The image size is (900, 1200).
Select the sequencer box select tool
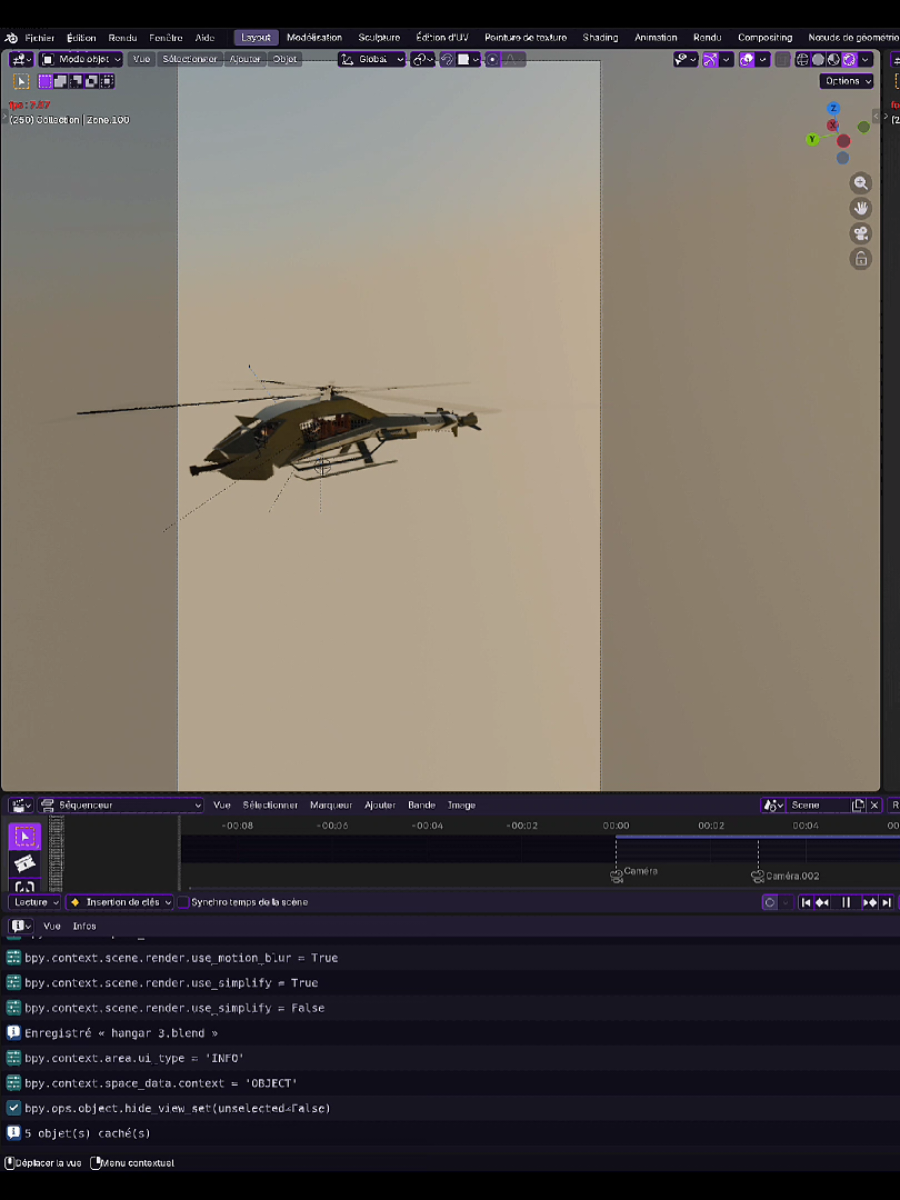pos(25,836)
